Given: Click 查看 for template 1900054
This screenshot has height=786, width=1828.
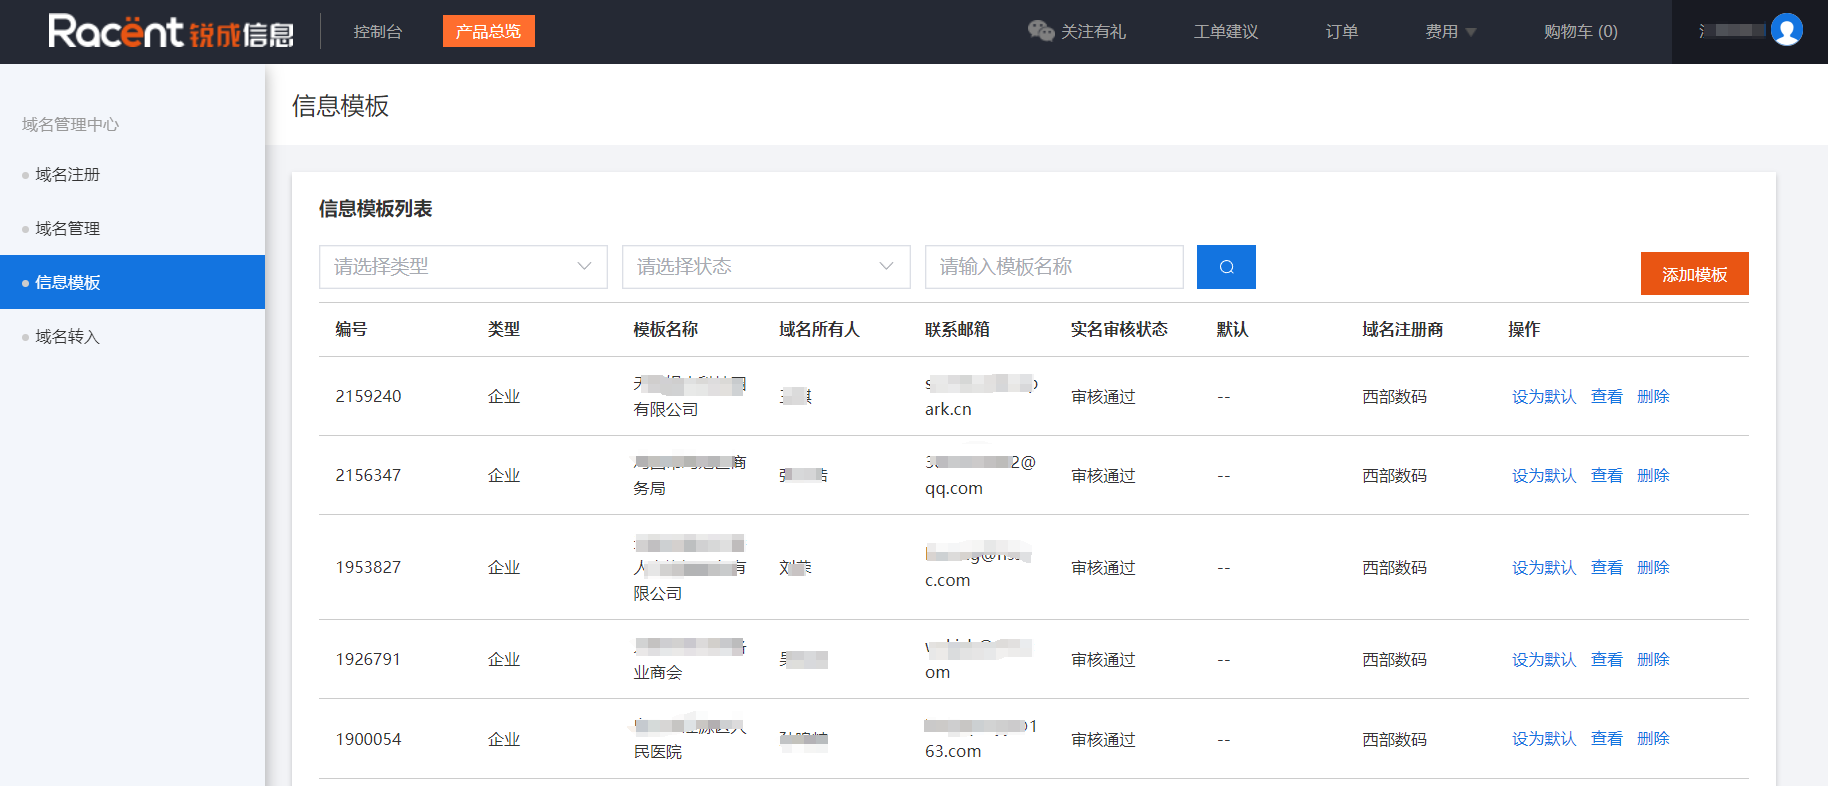Looking at the screenshot, I should [x=1607, y=738].
